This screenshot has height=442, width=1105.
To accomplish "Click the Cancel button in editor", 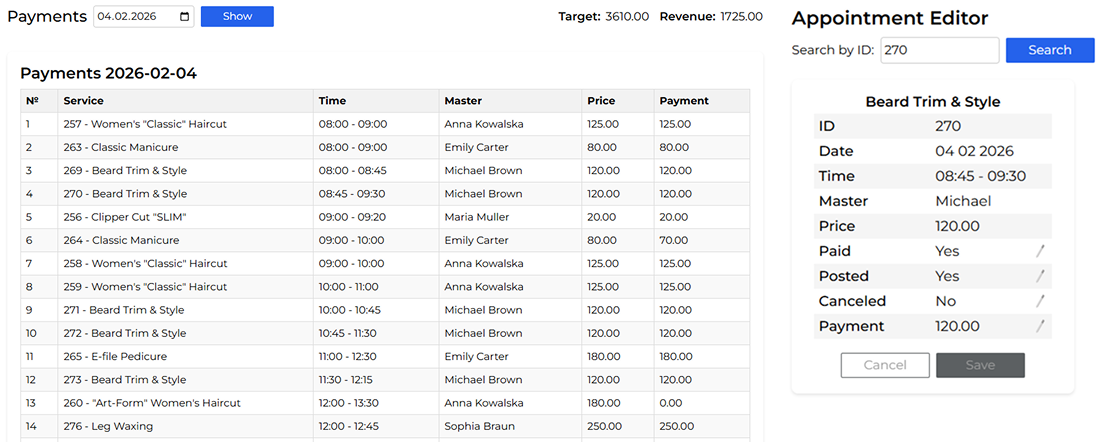I will tap(885, 365).
